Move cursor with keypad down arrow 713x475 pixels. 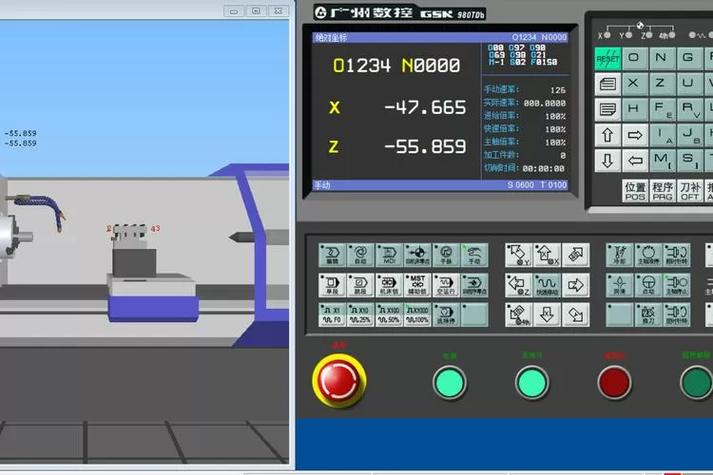[x=608, y=161]
